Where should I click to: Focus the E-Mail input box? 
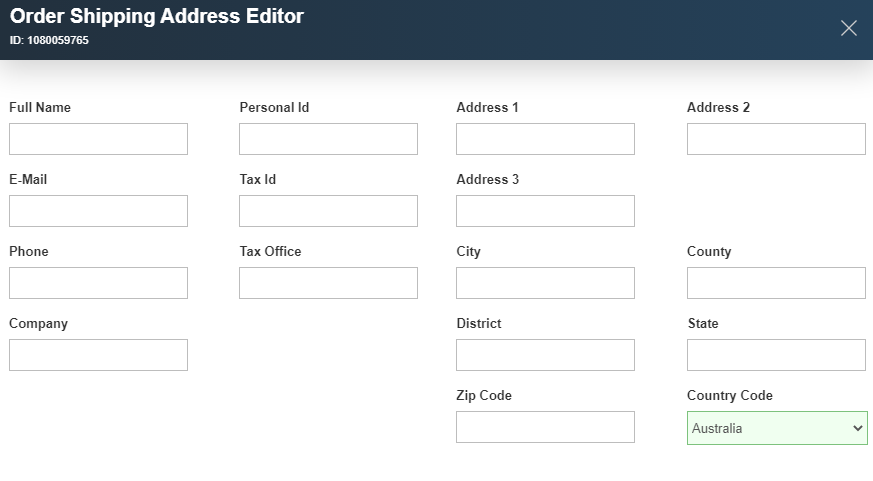99,211
